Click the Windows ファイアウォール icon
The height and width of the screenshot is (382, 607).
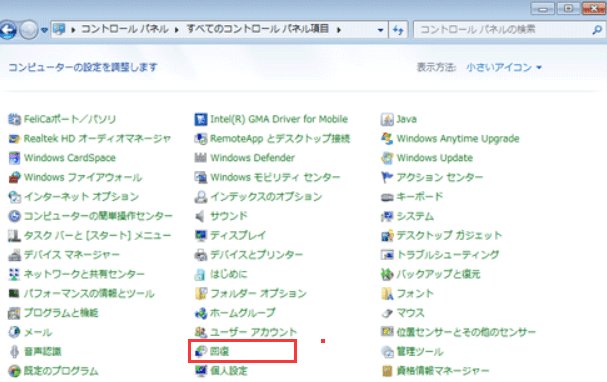[x=14, y=177]
